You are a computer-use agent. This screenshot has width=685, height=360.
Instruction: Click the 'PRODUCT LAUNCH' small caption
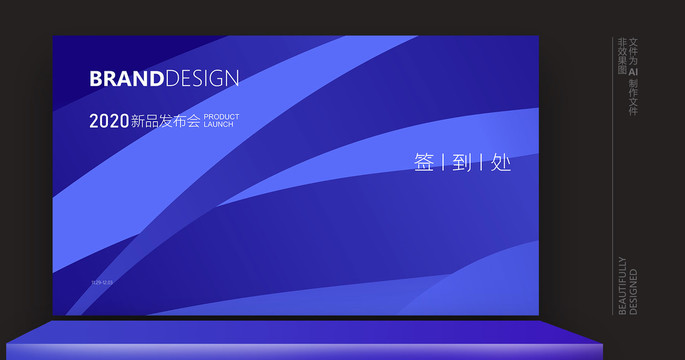pos(221,121)
